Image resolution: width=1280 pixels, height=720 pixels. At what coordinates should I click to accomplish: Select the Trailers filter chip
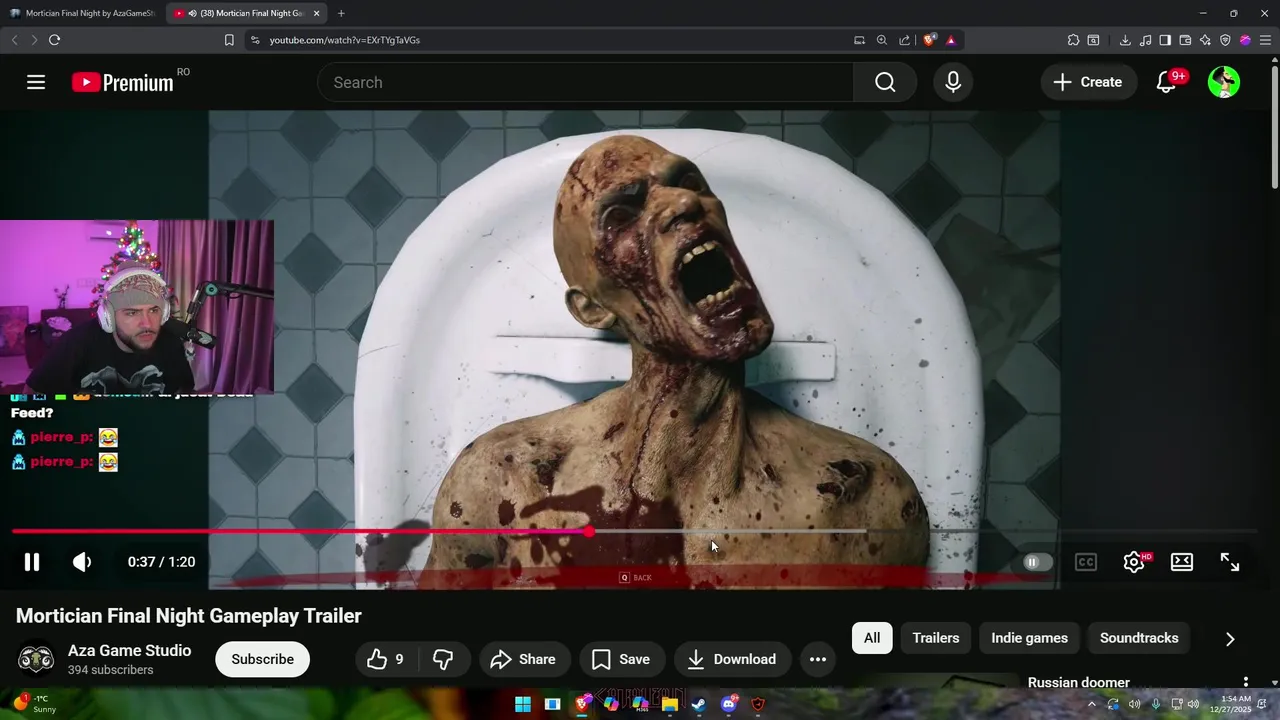(x=936, y=638)
